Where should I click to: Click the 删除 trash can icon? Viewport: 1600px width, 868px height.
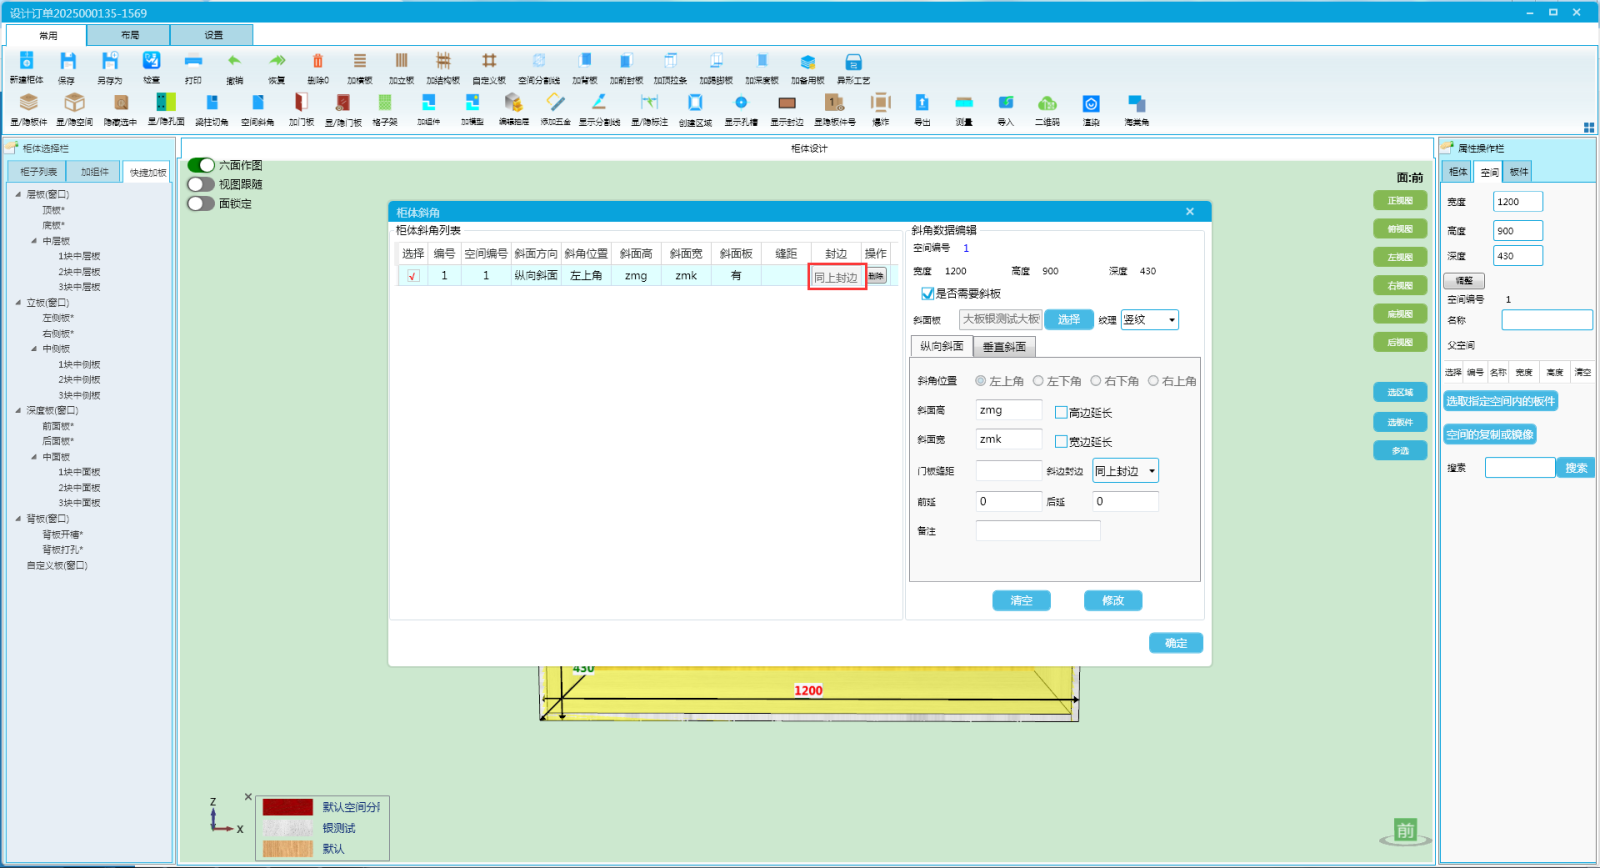pos(318,62)
